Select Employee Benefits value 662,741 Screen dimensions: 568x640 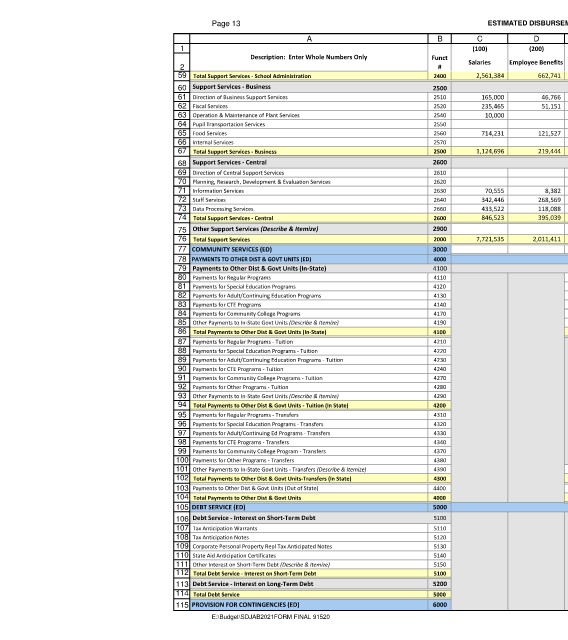(536, 76)
